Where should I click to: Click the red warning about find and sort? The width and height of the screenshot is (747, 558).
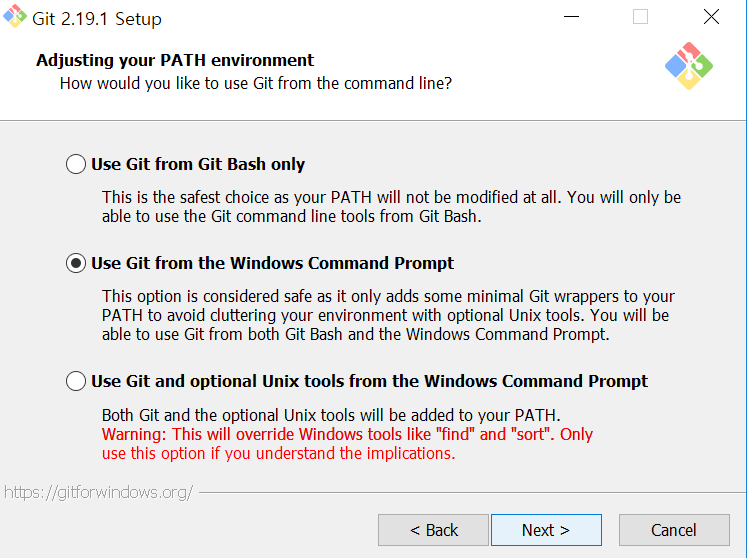(x=347, y=444)
